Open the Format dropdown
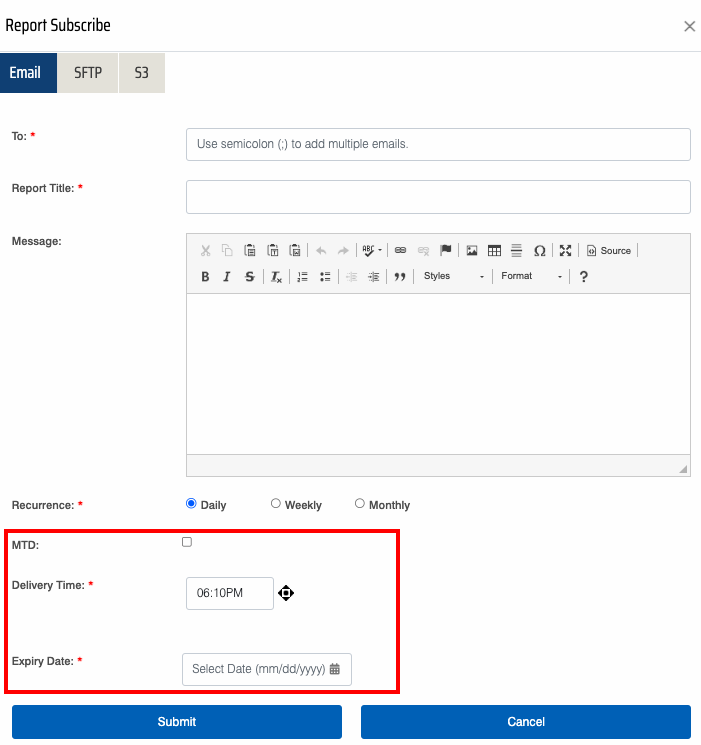Image resolution: width=701 pixels, height=745 pixels. 531,277
